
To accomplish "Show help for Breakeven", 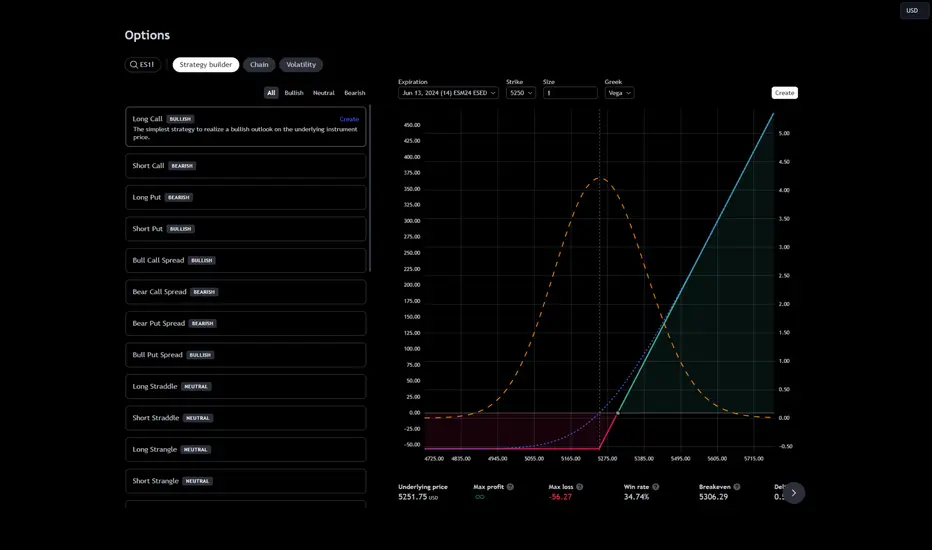I will (737, 487).
